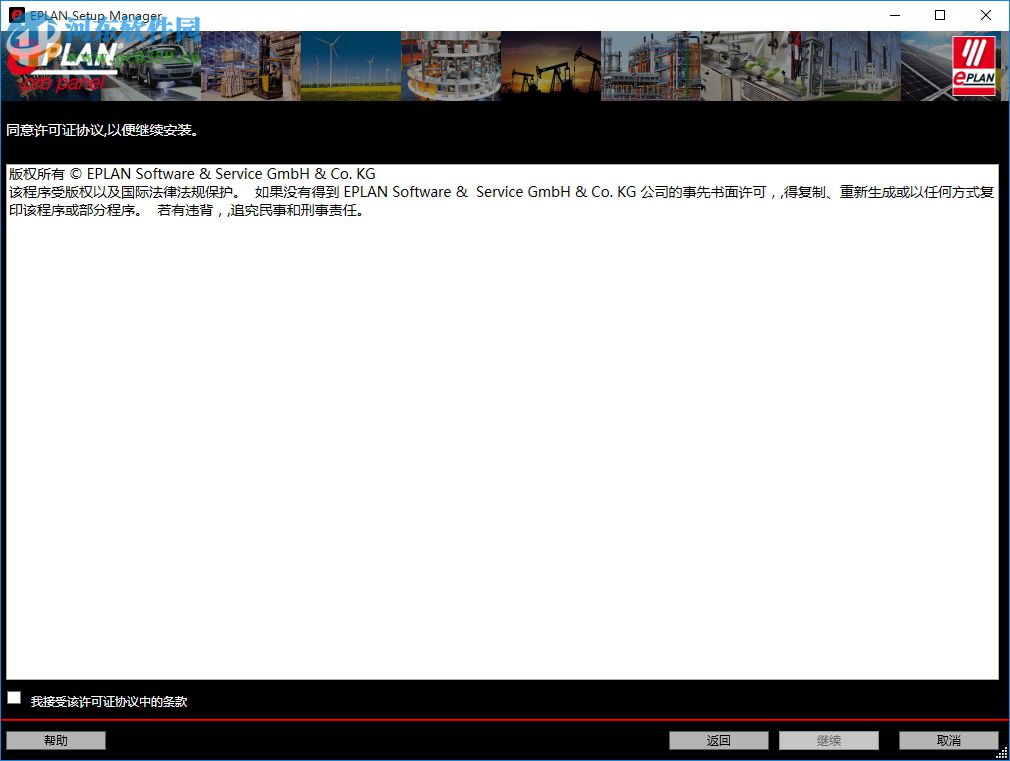Click the 返回 back button
1010x761 pixels.
coord(718,740)
